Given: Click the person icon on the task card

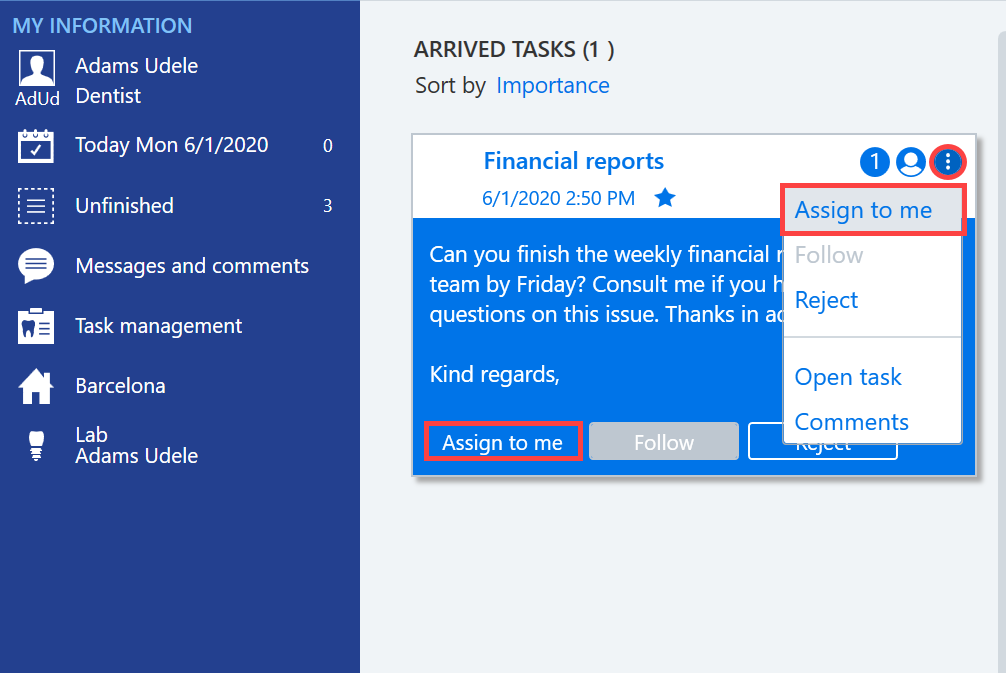Looking at the screenshot, I should [910, 162].
